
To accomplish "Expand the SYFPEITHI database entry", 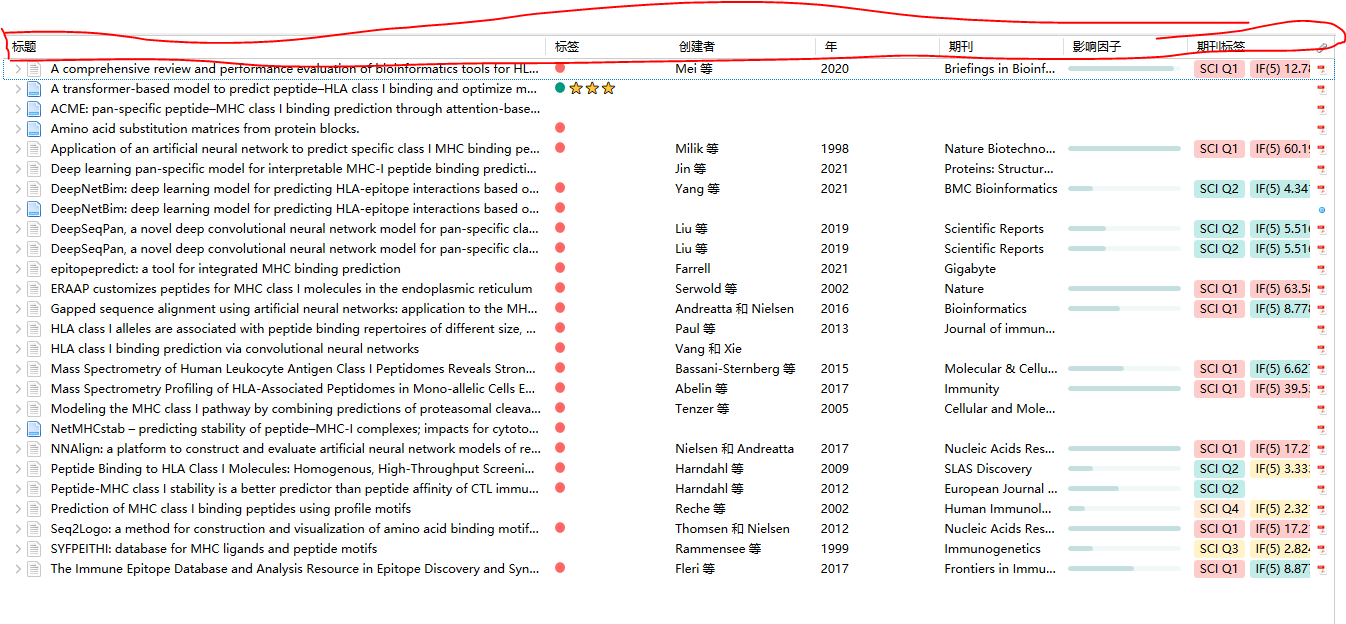I will [x=18, y=548].
